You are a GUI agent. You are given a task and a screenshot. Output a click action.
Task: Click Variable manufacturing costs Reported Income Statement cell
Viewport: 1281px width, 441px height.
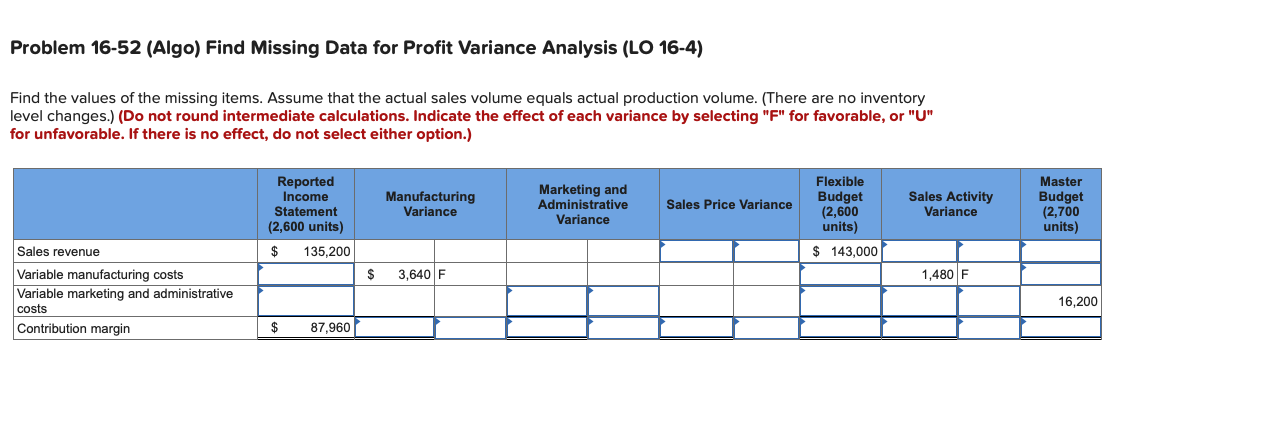pos(306,274)
